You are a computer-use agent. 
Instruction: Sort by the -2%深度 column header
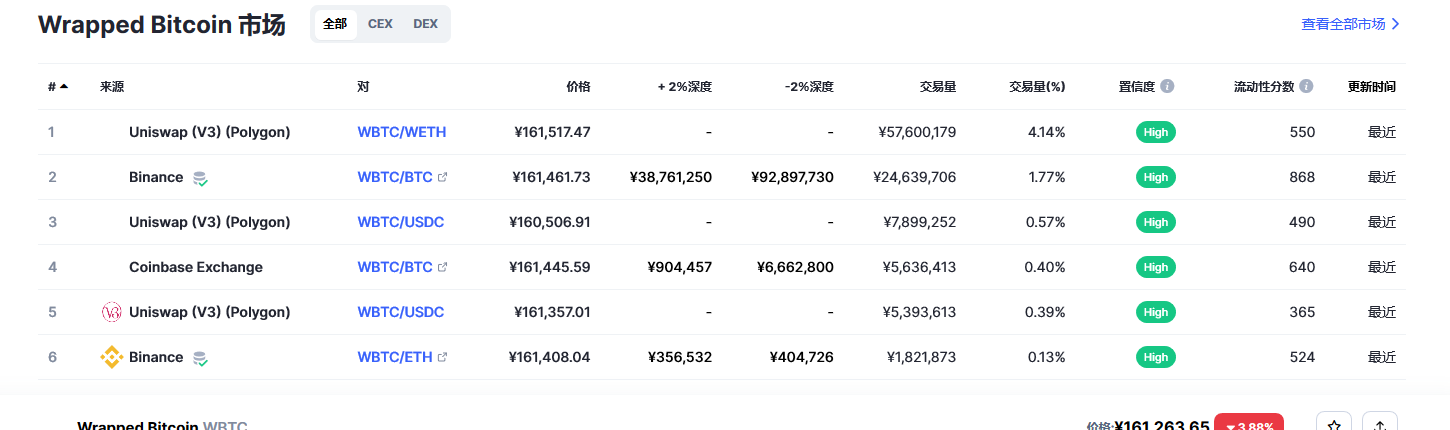tap(809, 87)
